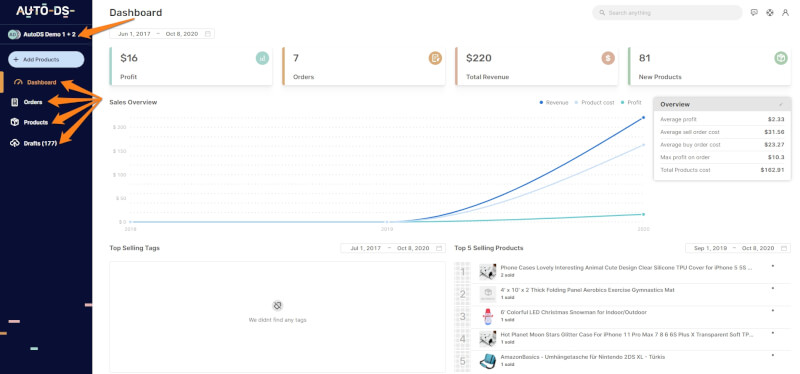Click the Add Products button
Viewport: 800px width, 374px height.
[46, 59]
